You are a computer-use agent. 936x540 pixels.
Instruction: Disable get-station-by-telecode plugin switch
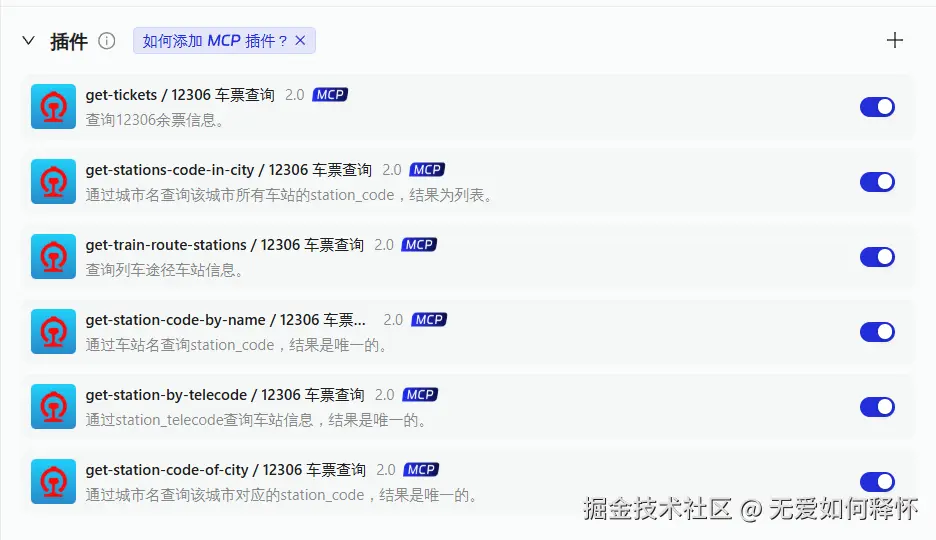pyautogui.click(x=877, y=406)
